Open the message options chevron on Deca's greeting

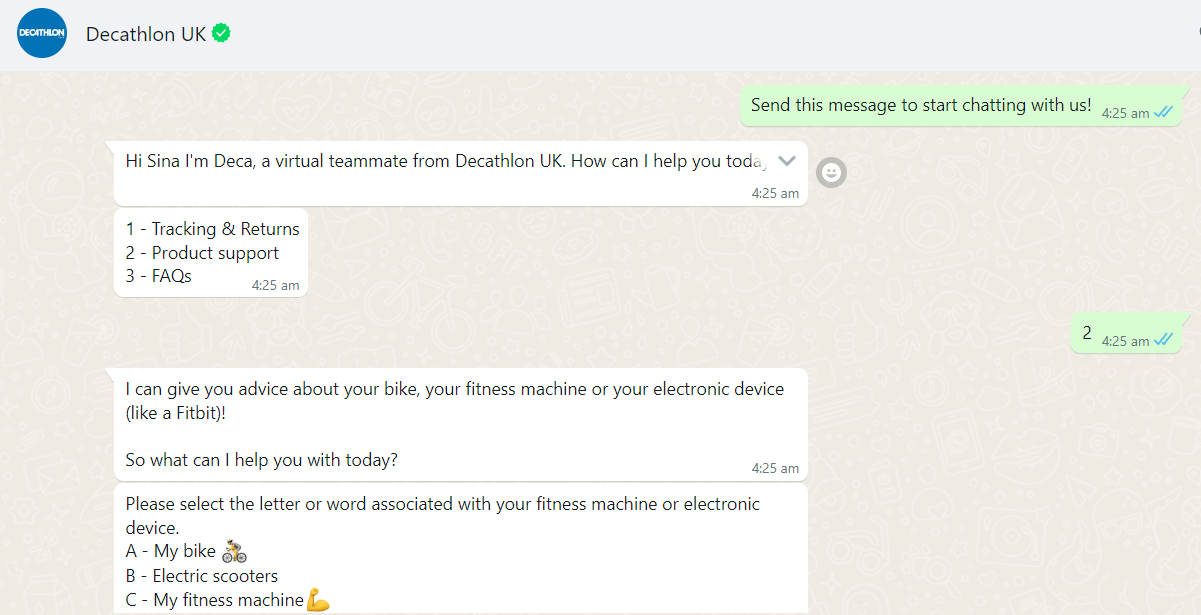(x=786, y=159)
